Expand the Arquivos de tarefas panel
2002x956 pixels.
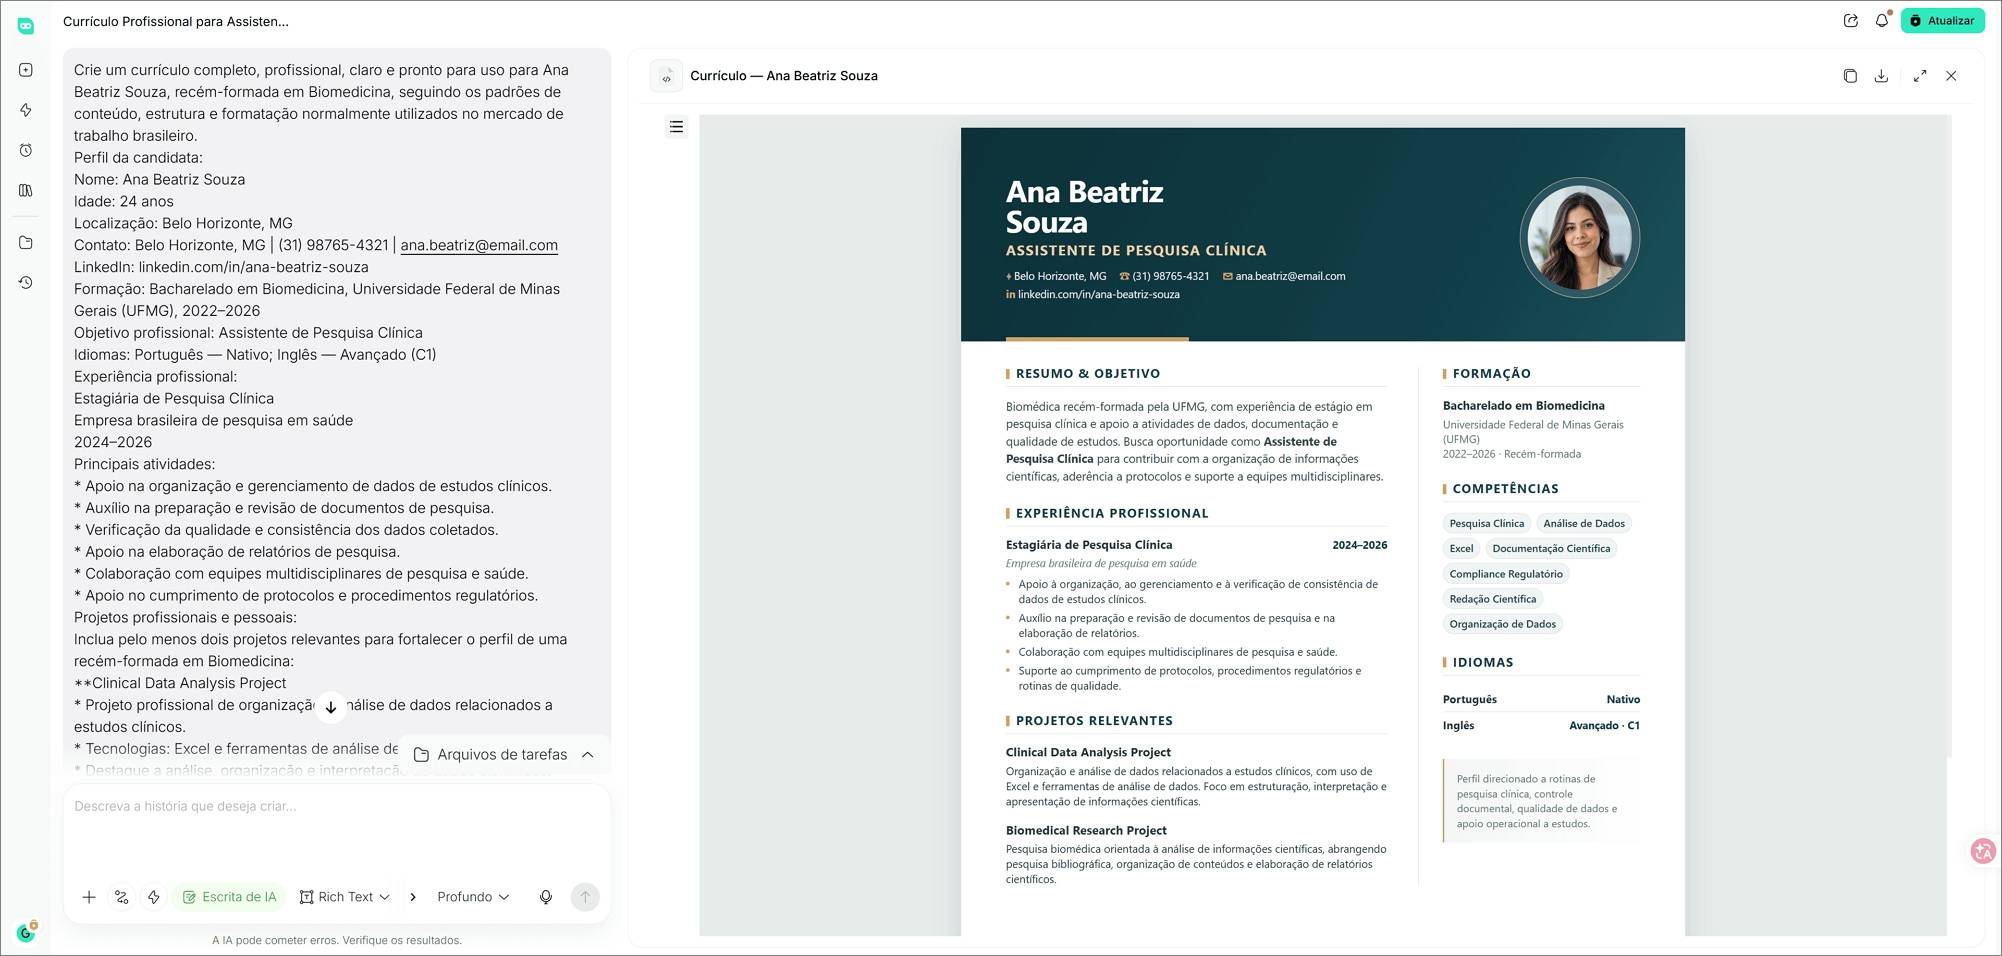(x=504, y=755)
